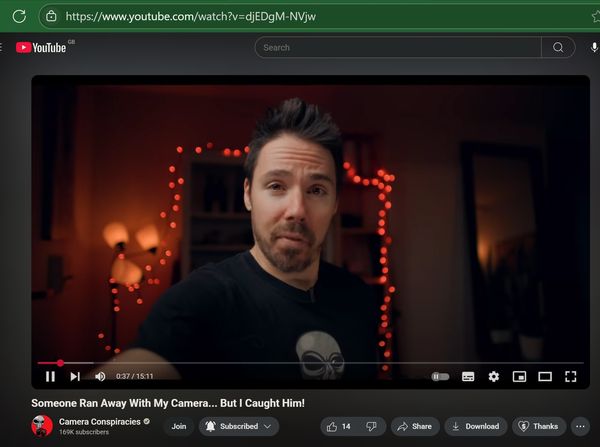The image size is (600, 447).
Task: Click the YouTube home logo
Action: coord(41,47)
